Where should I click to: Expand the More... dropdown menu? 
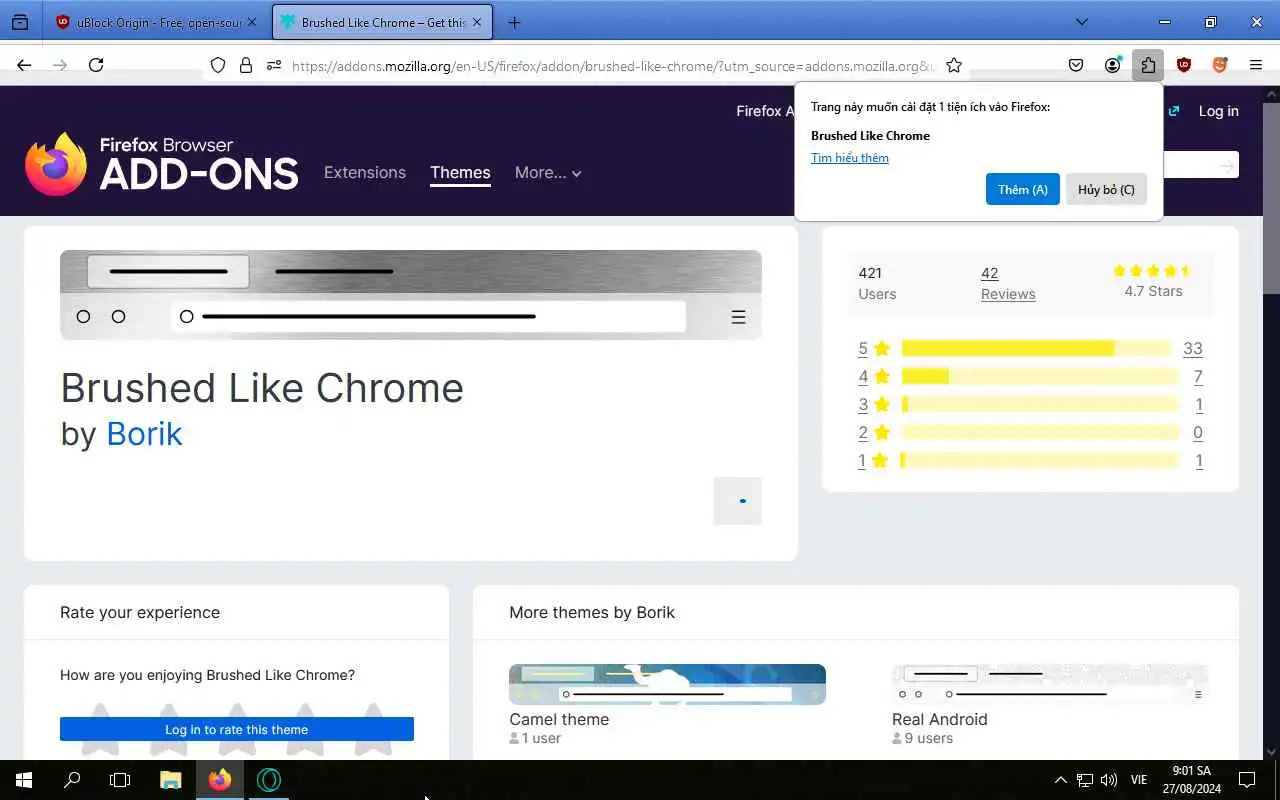pos(548,172)
